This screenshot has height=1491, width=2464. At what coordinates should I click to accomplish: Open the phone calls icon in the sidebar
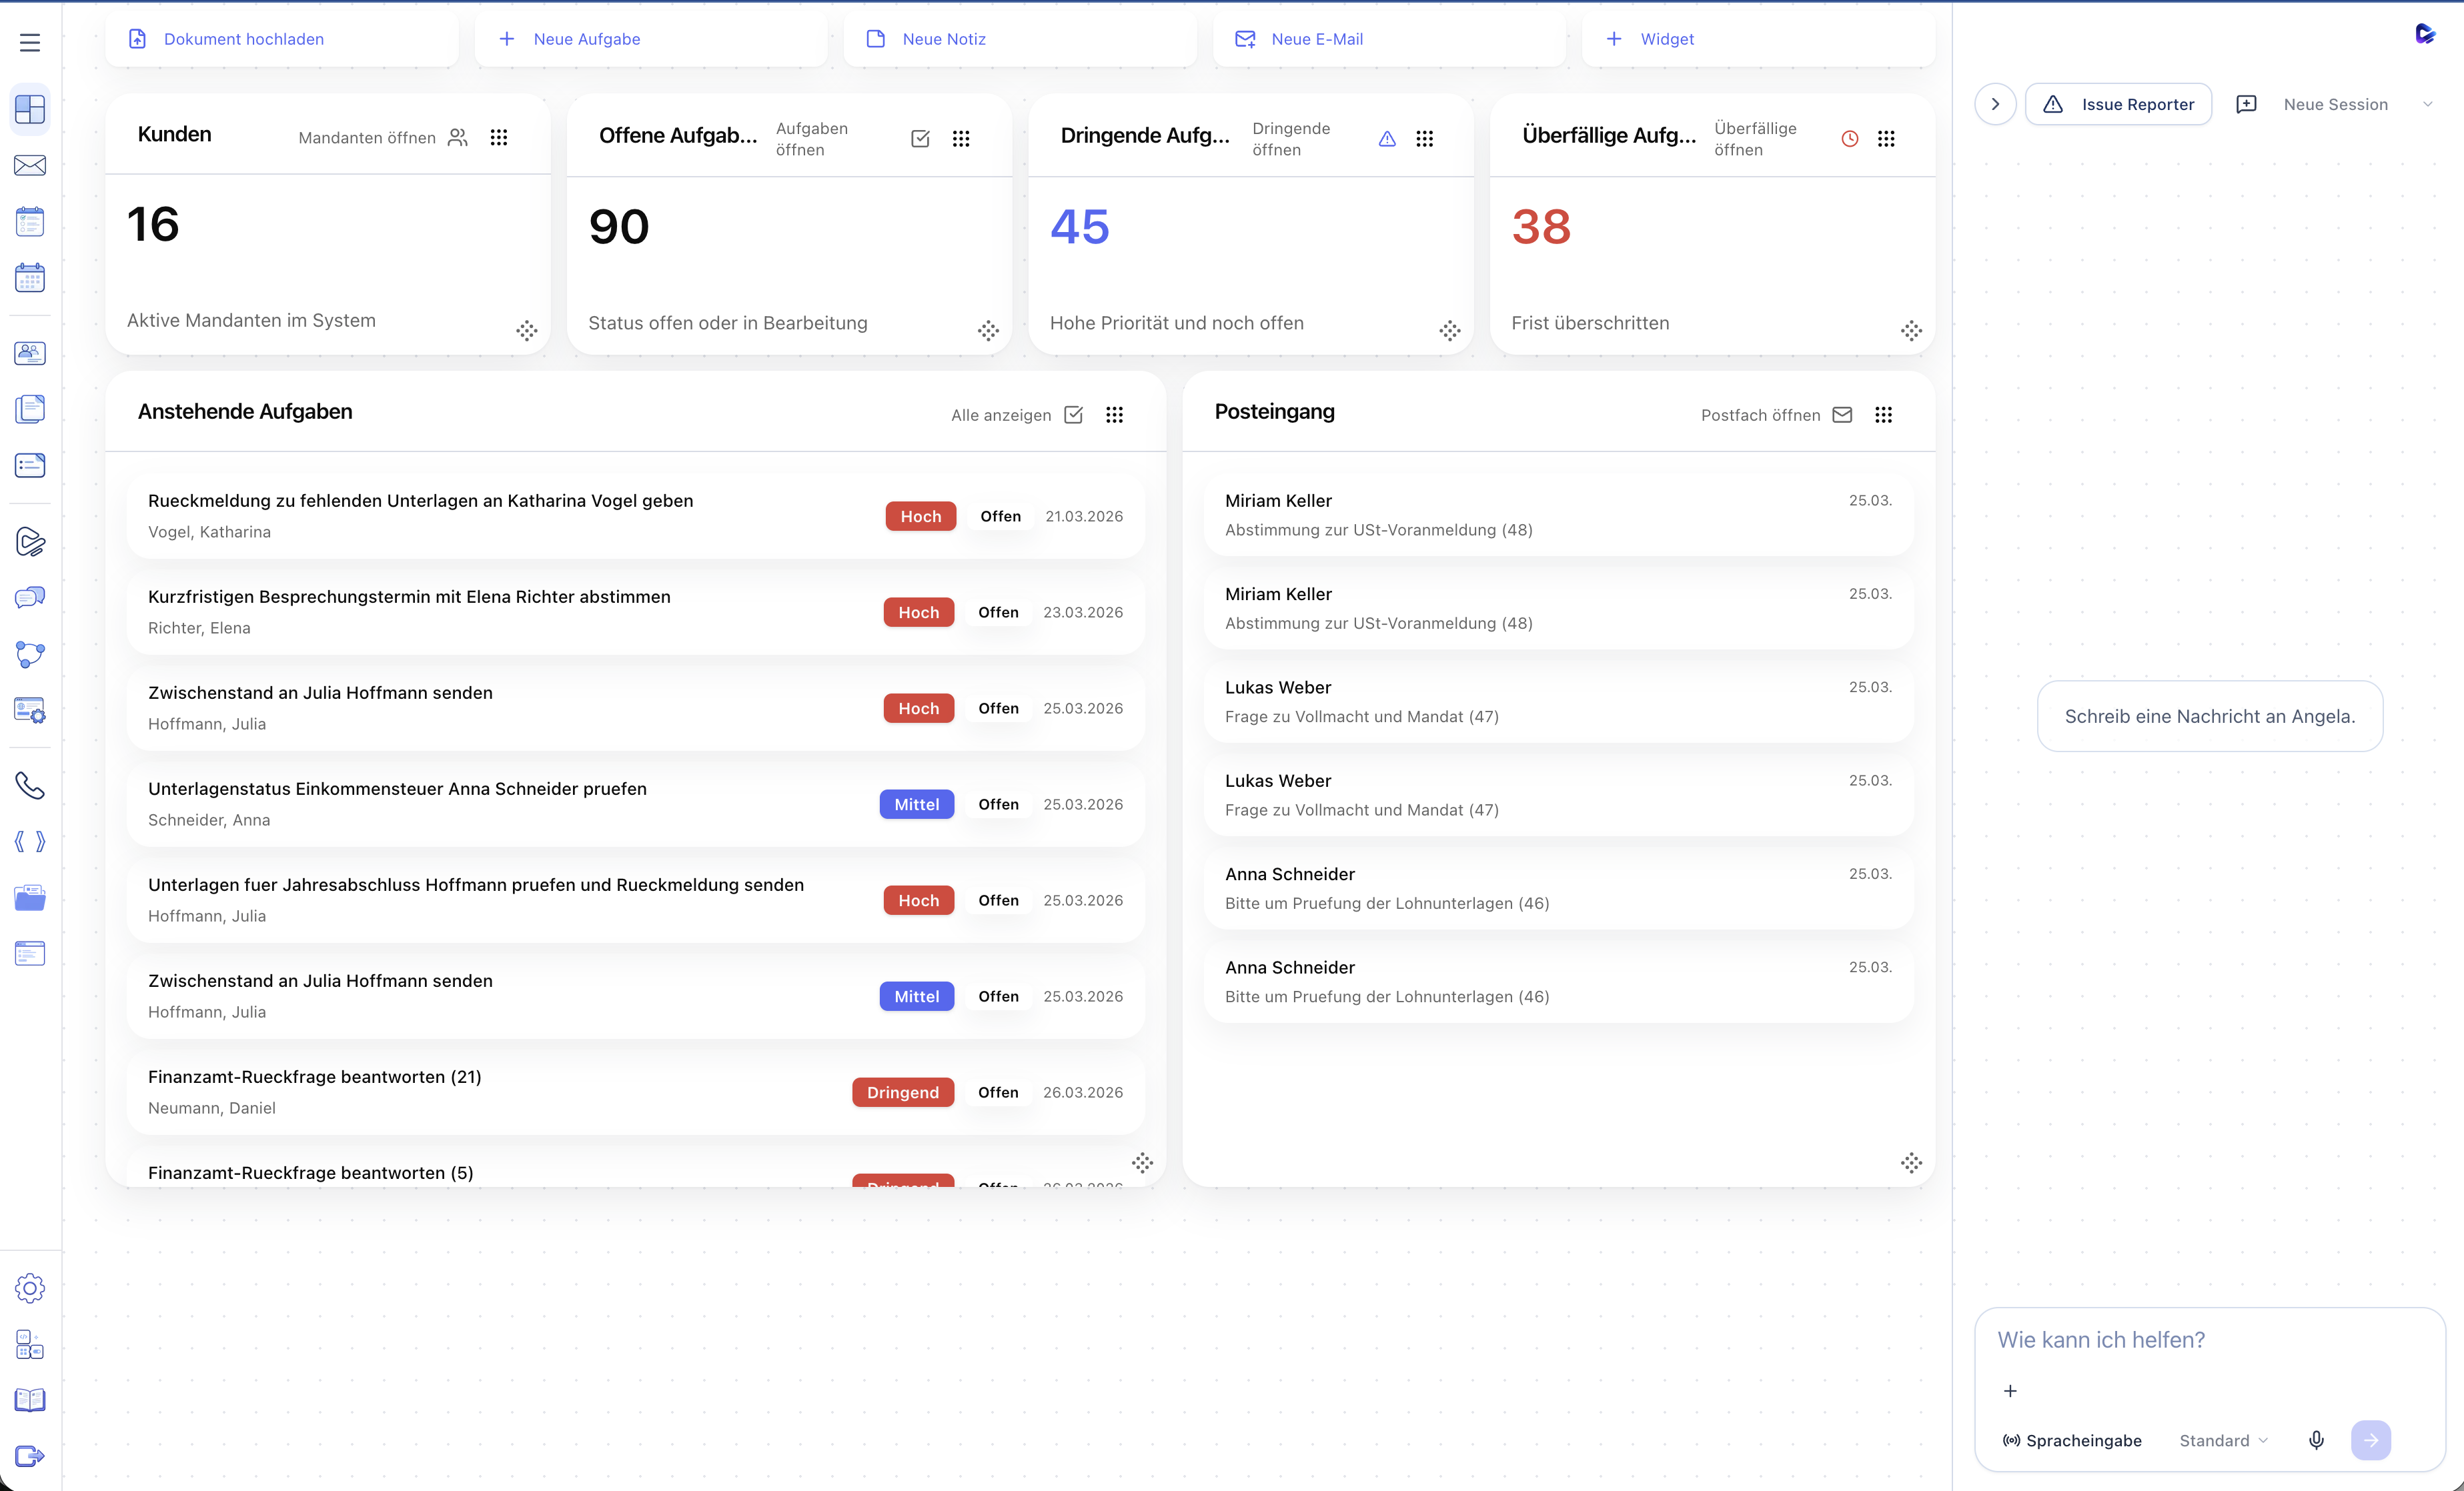point(30,786)
